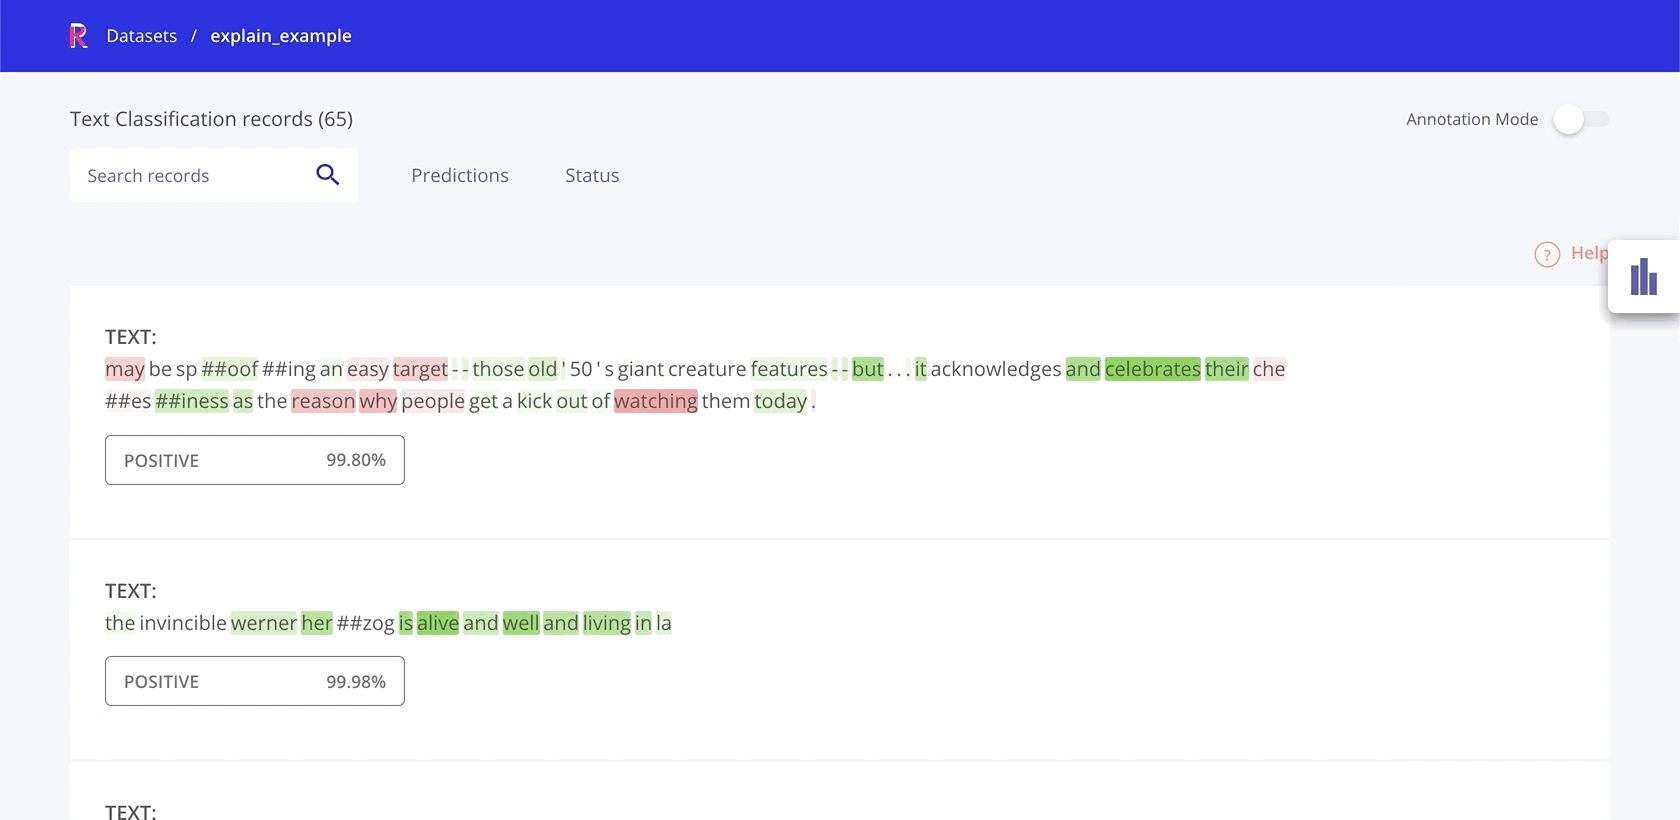This screenshot has height=820, width=1680.
Task: Open the Status filter dropdown
Action: point(592,175)
